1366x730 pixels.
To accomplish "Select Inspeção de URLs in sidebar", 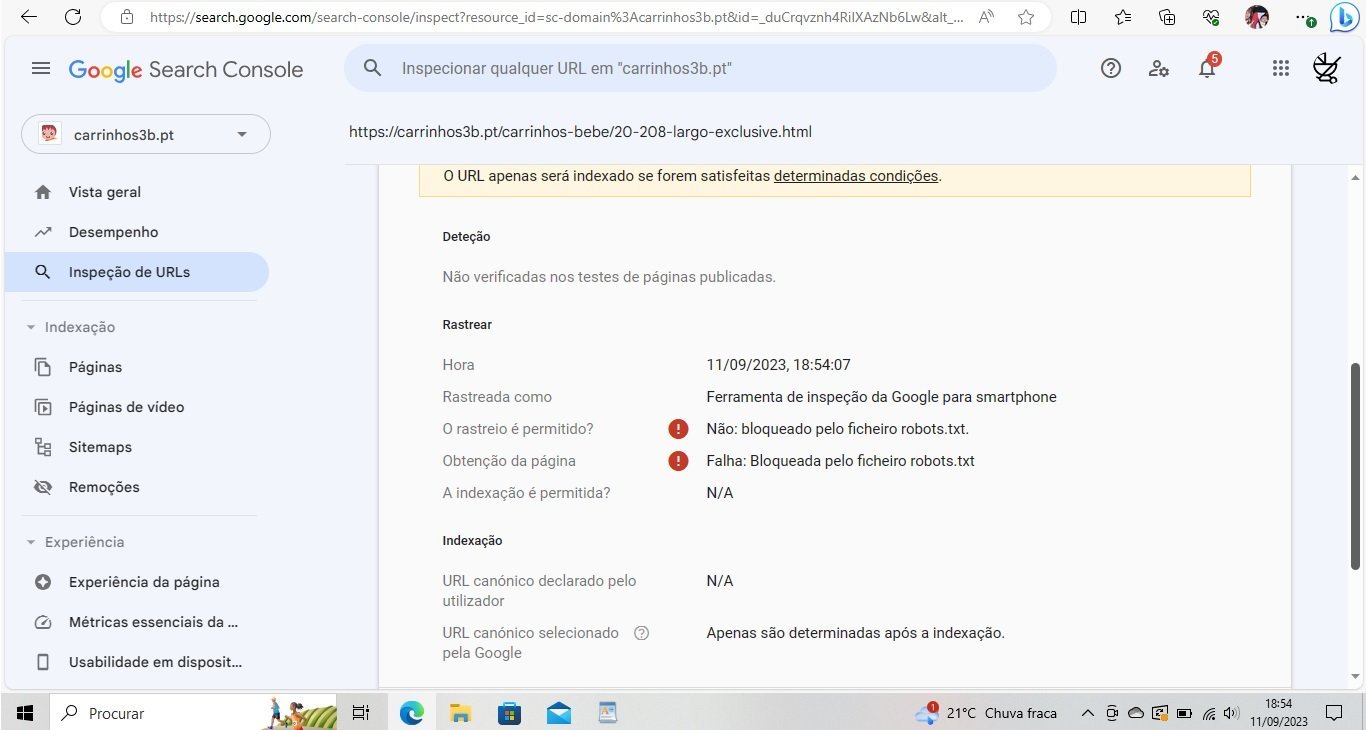I will click(x=137, y=272).
